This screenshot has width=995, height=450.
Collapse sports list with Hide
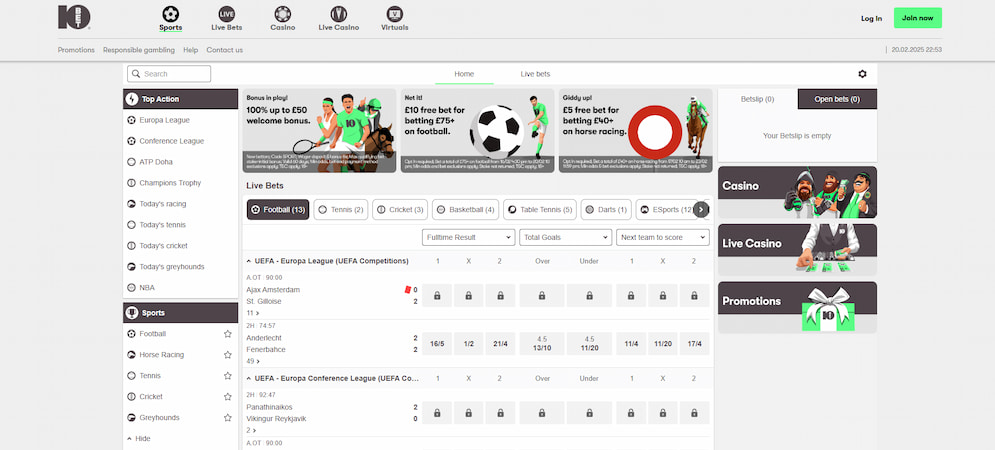click(138, 439)
